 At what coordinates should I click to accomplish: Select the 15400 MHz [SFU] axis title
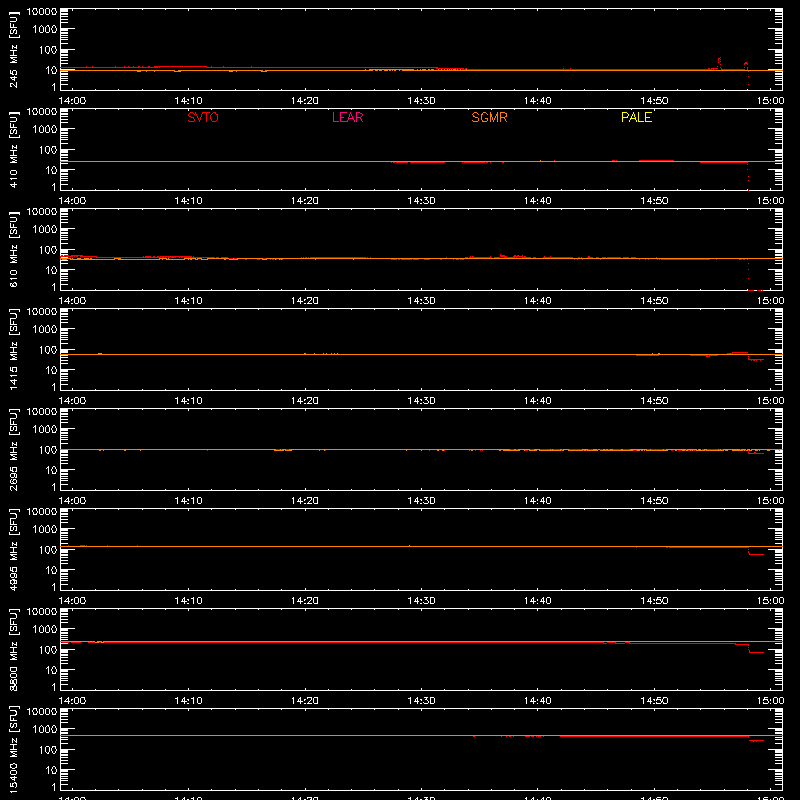click(x=13, y=749)
